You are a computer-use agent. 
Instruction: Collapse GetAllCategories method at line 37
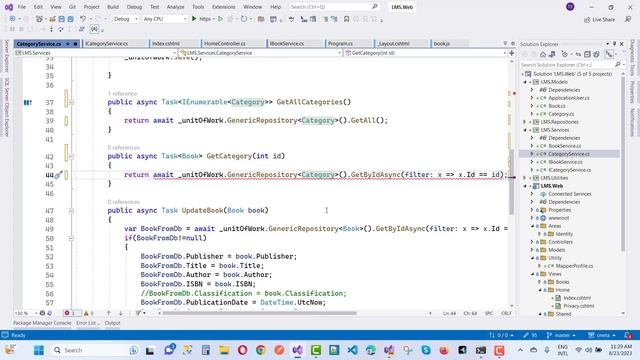point(71,102)
